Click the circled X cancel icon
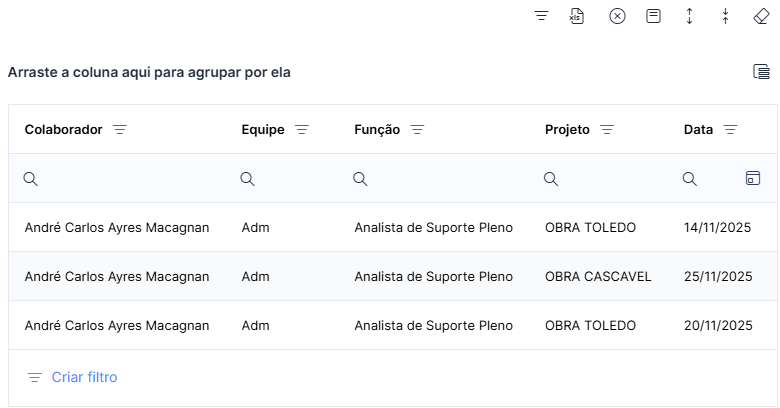Image resolution: width=780 pixels, height=408 pixels. pyautogui.click(x=617, y=16)
